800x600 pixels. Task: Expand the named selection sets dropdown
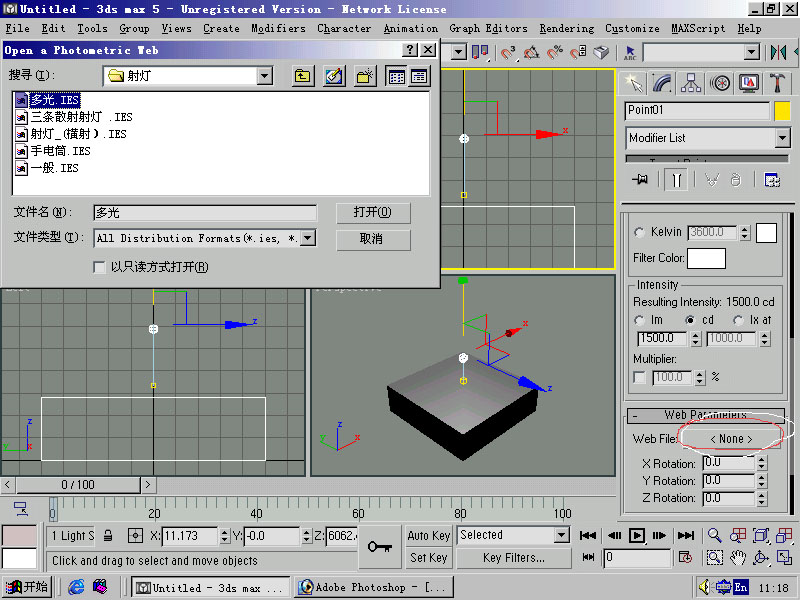(x=751, y=52)
